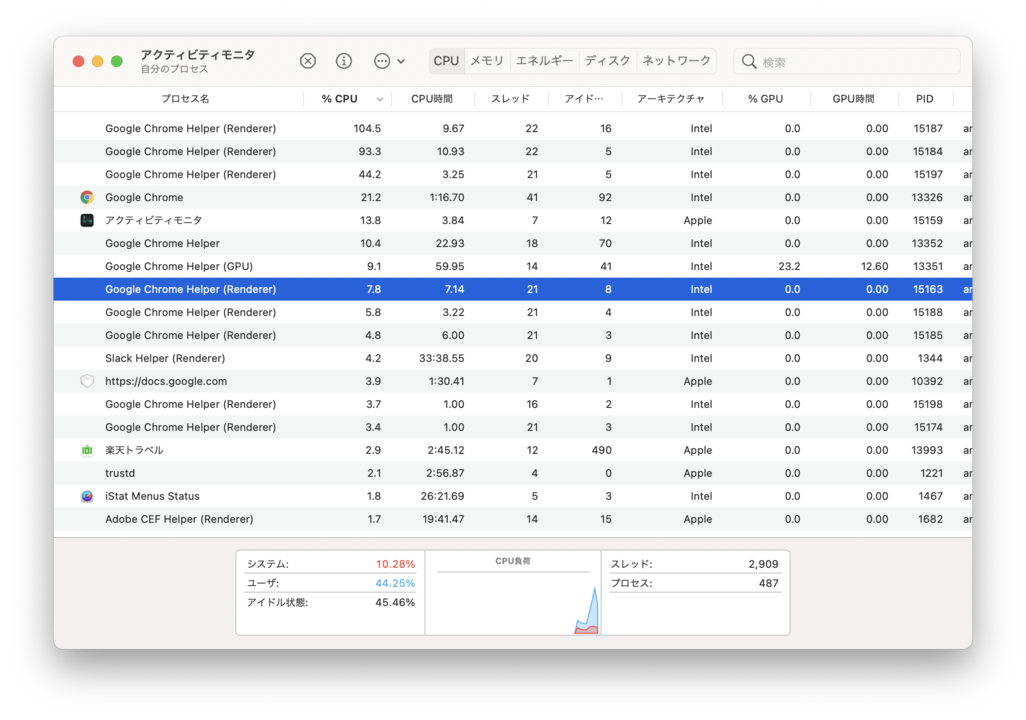
Task: Select the Chrome Renderer row with PID 15197
Action: coord(513,174)
